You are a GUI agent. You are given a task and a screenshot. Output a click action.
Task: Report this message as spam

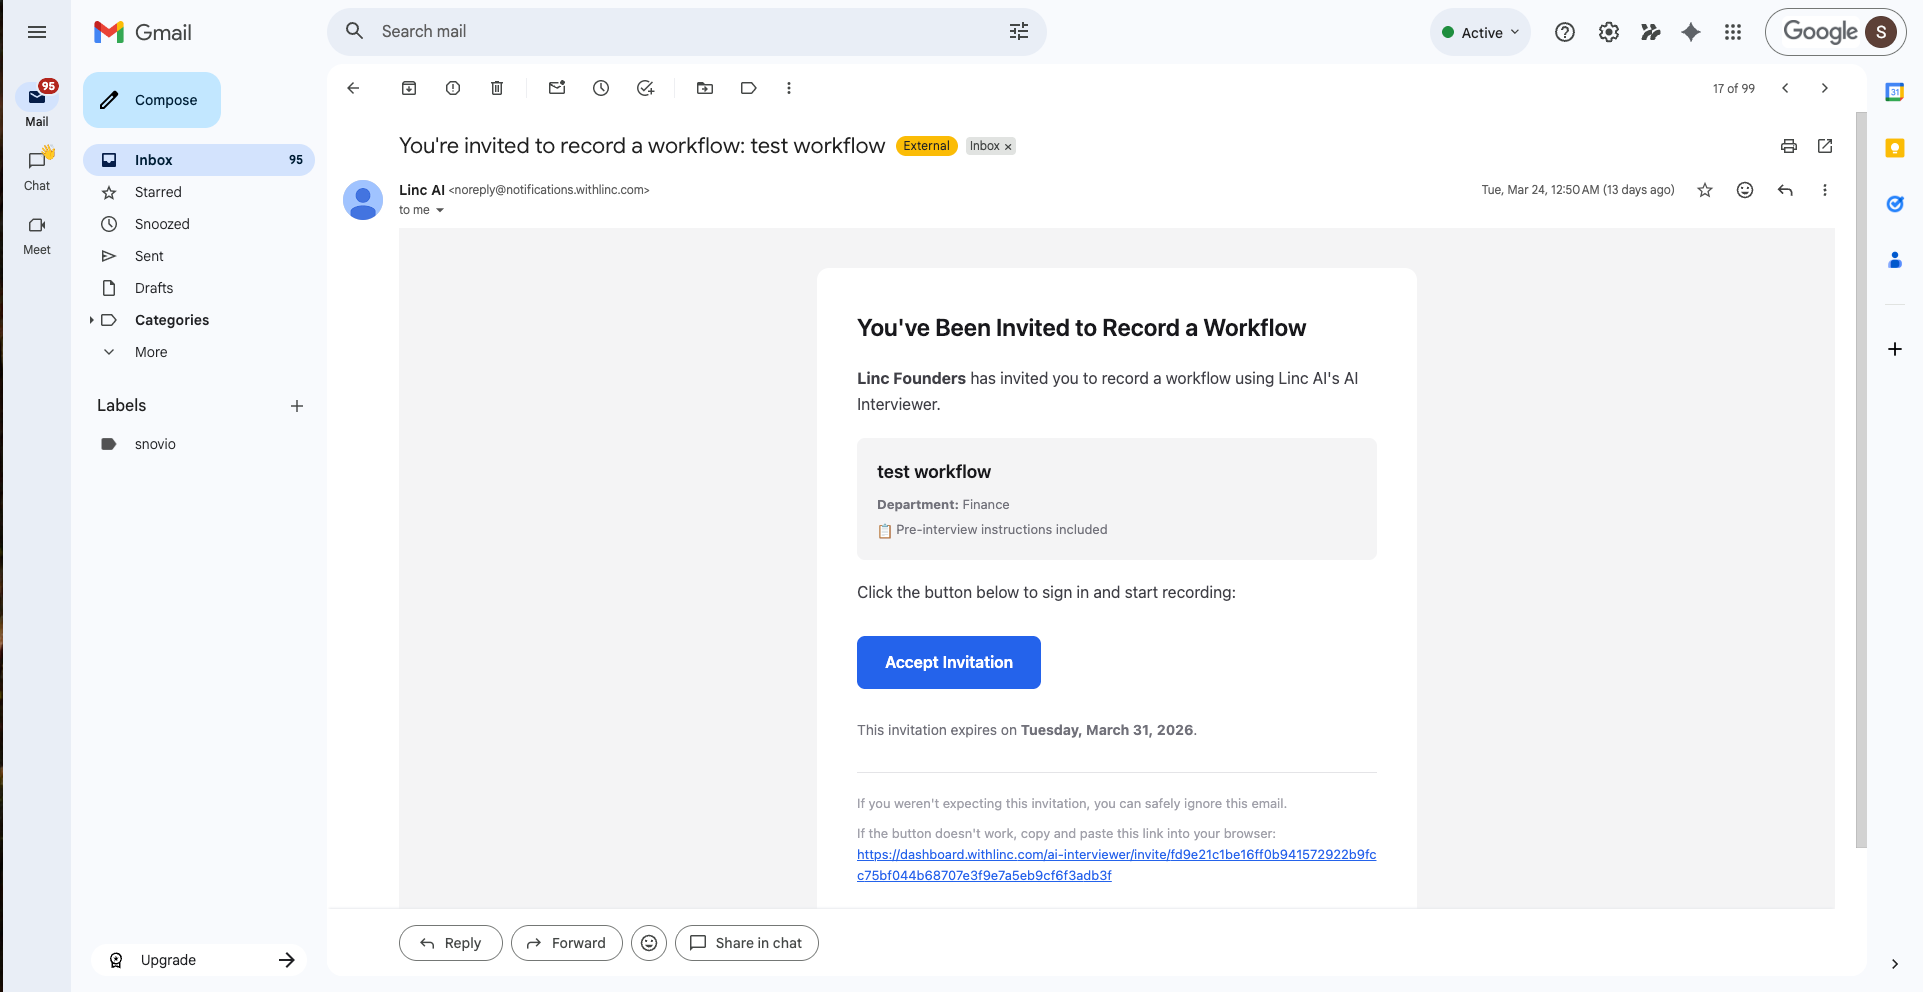click(x=453, y=88)
